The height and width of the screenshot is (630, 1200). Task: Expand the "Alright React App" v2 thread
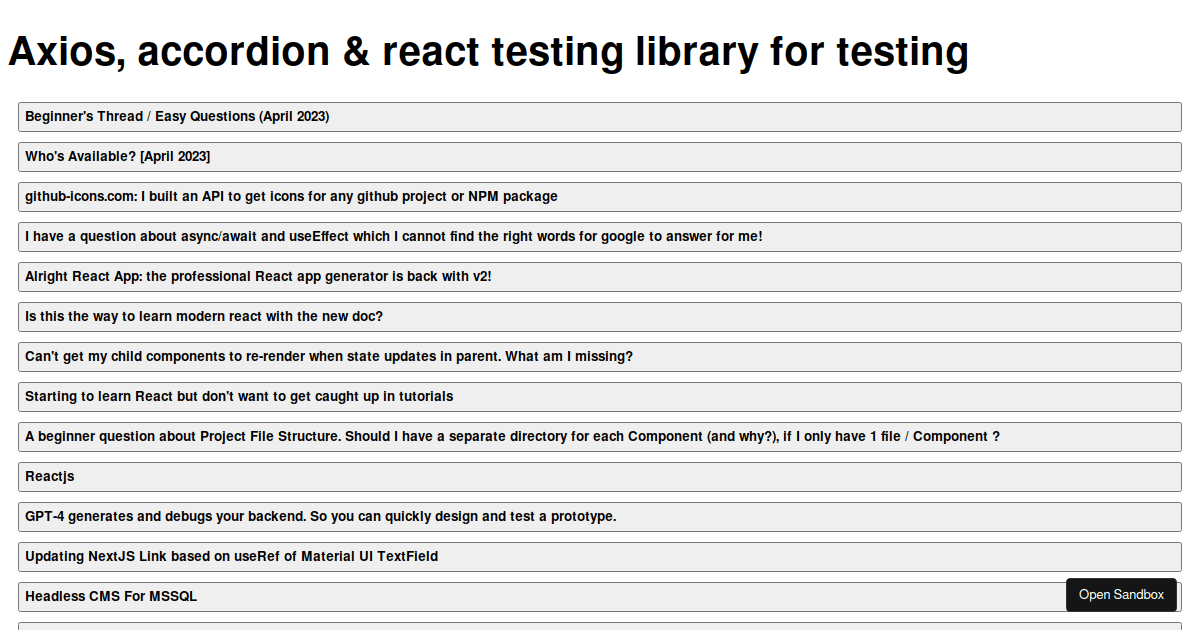600,276
